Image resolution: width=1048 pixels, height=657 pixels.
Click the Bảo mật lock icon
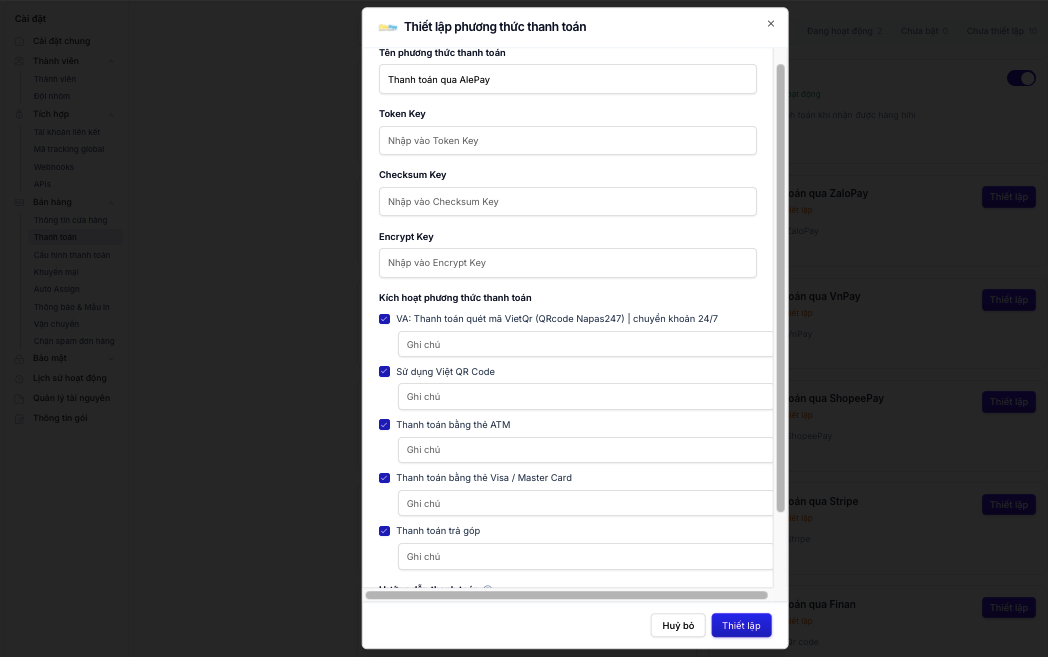19,359
